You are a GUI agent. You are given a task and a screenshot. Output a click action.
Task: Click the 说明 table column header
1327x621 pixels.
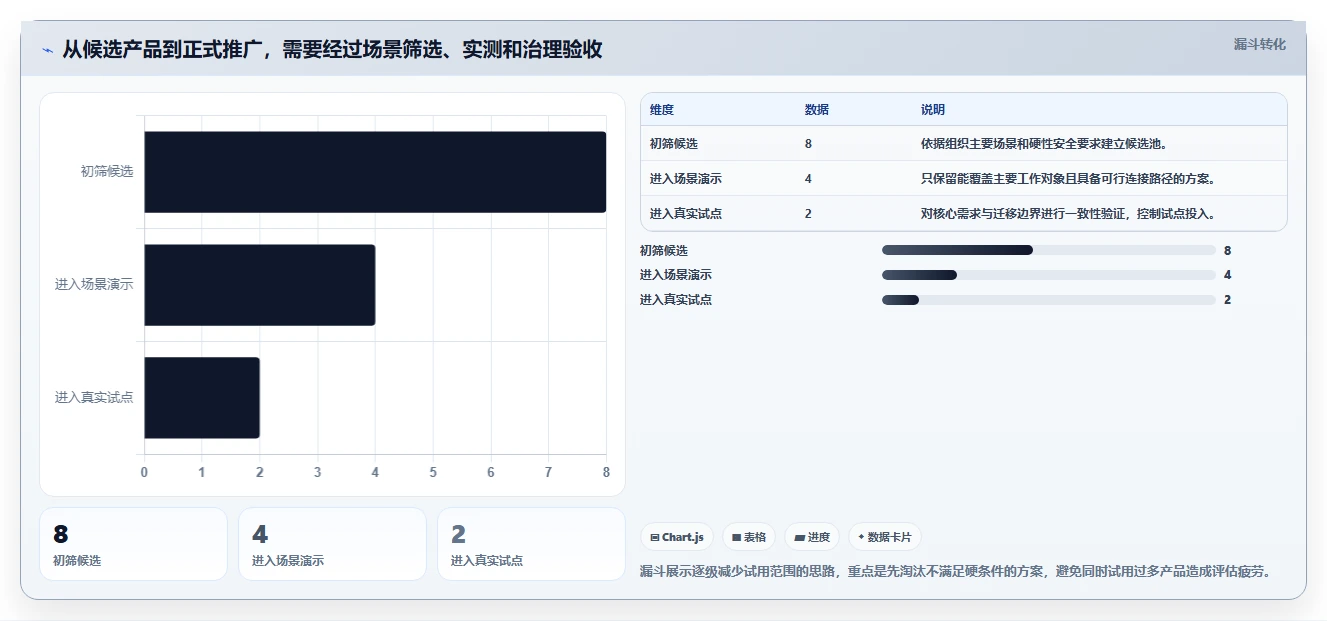click(x=933, y=110)
